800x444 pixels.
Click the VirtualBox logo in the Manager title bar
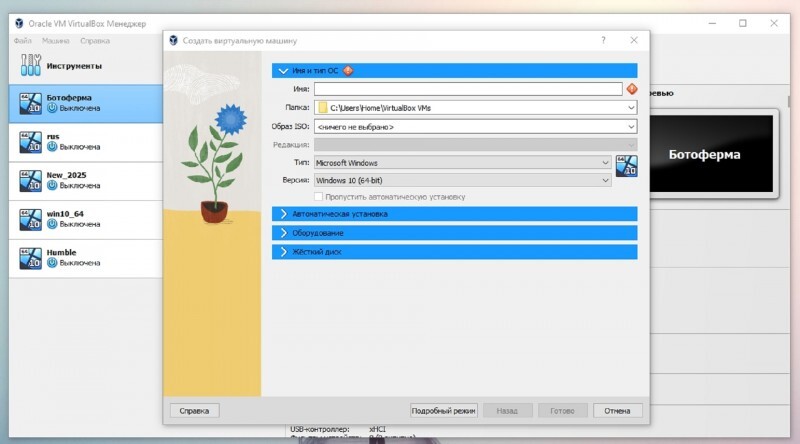click(19, 23)
